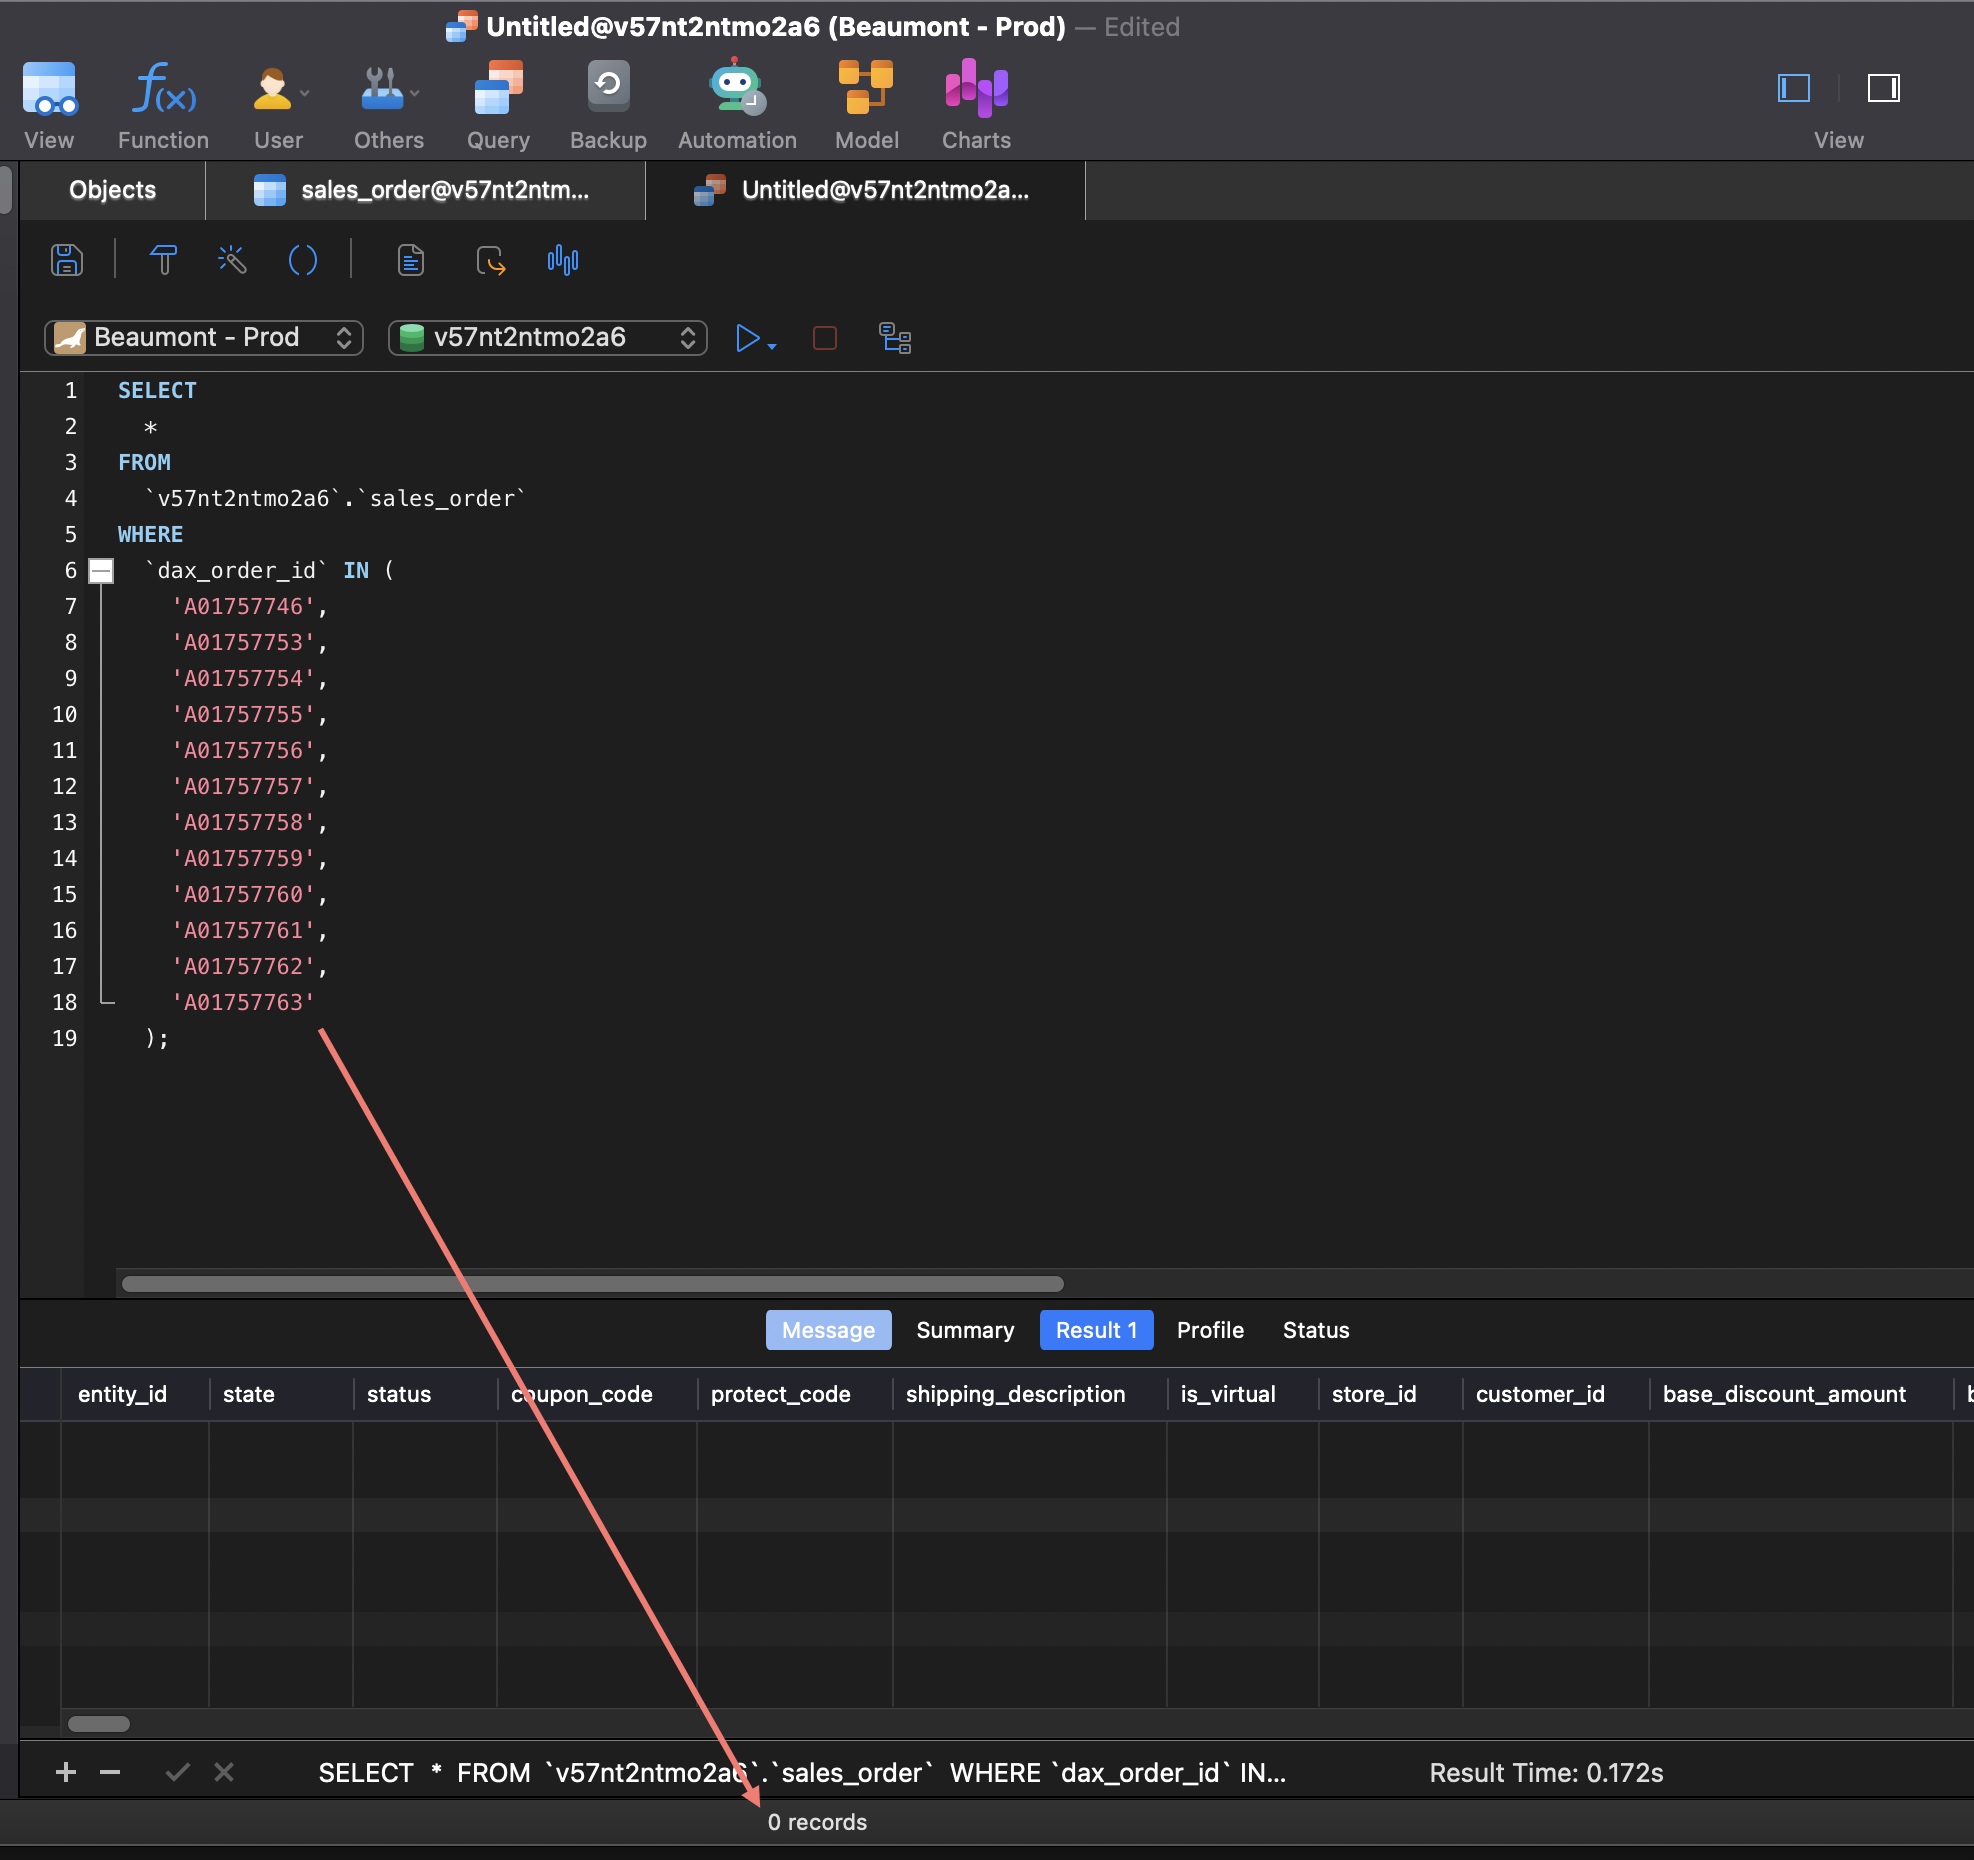Switch to the Summary tab

pos(963,1330)
